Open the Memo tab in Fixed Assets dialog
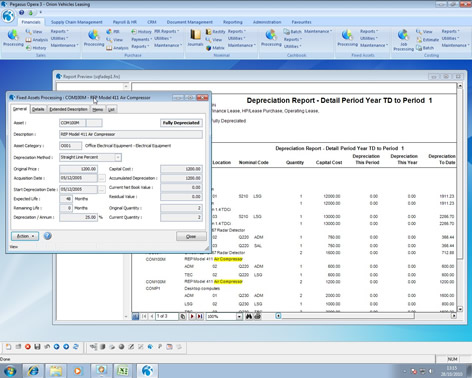 [98, 109]
